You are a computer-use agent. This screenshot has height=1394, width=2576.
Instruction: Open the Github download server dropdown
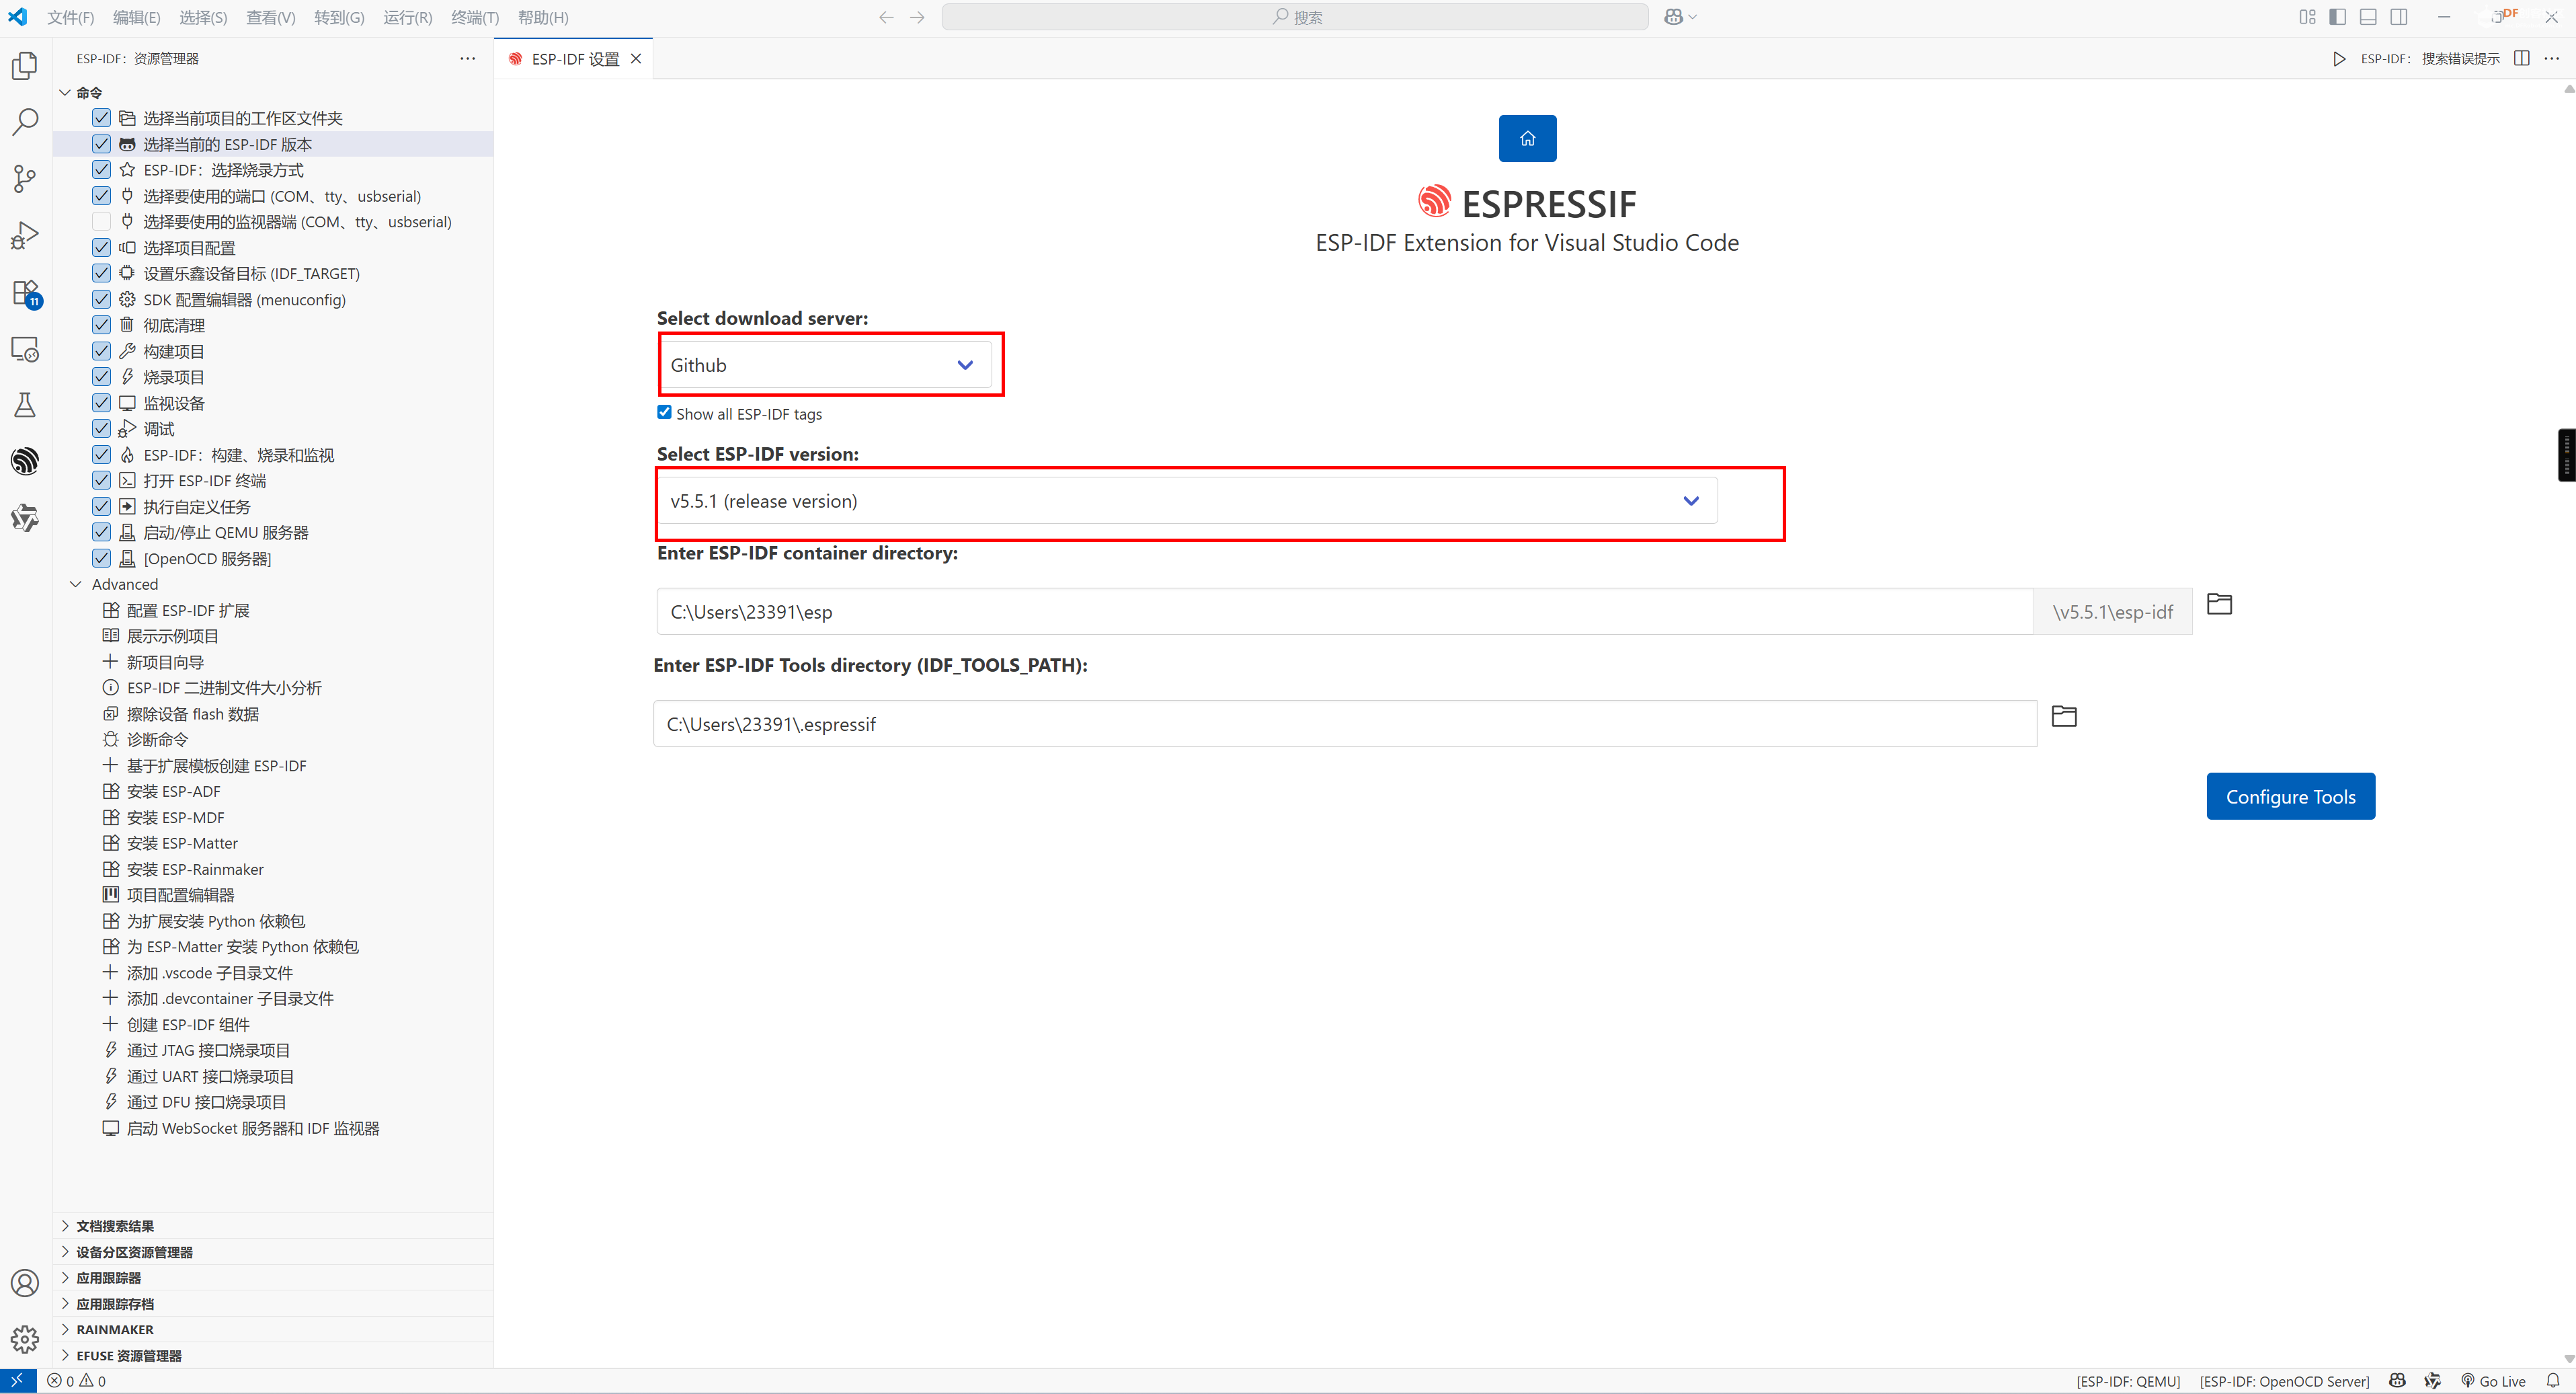825,365
